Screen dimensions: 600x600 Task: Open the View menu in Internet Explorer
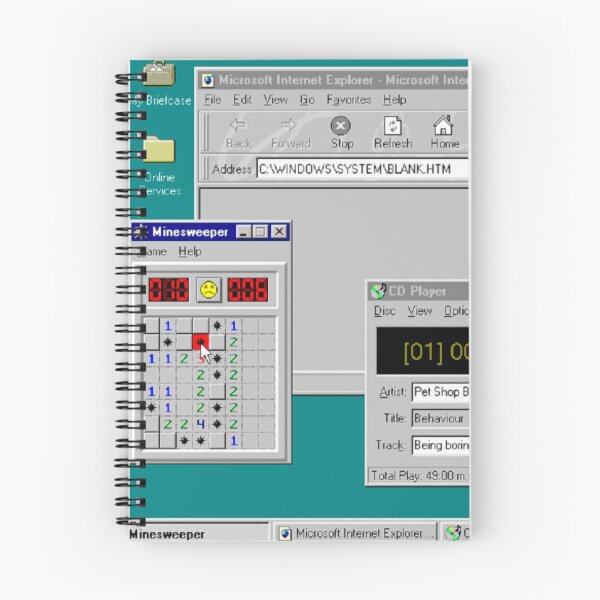275,100
